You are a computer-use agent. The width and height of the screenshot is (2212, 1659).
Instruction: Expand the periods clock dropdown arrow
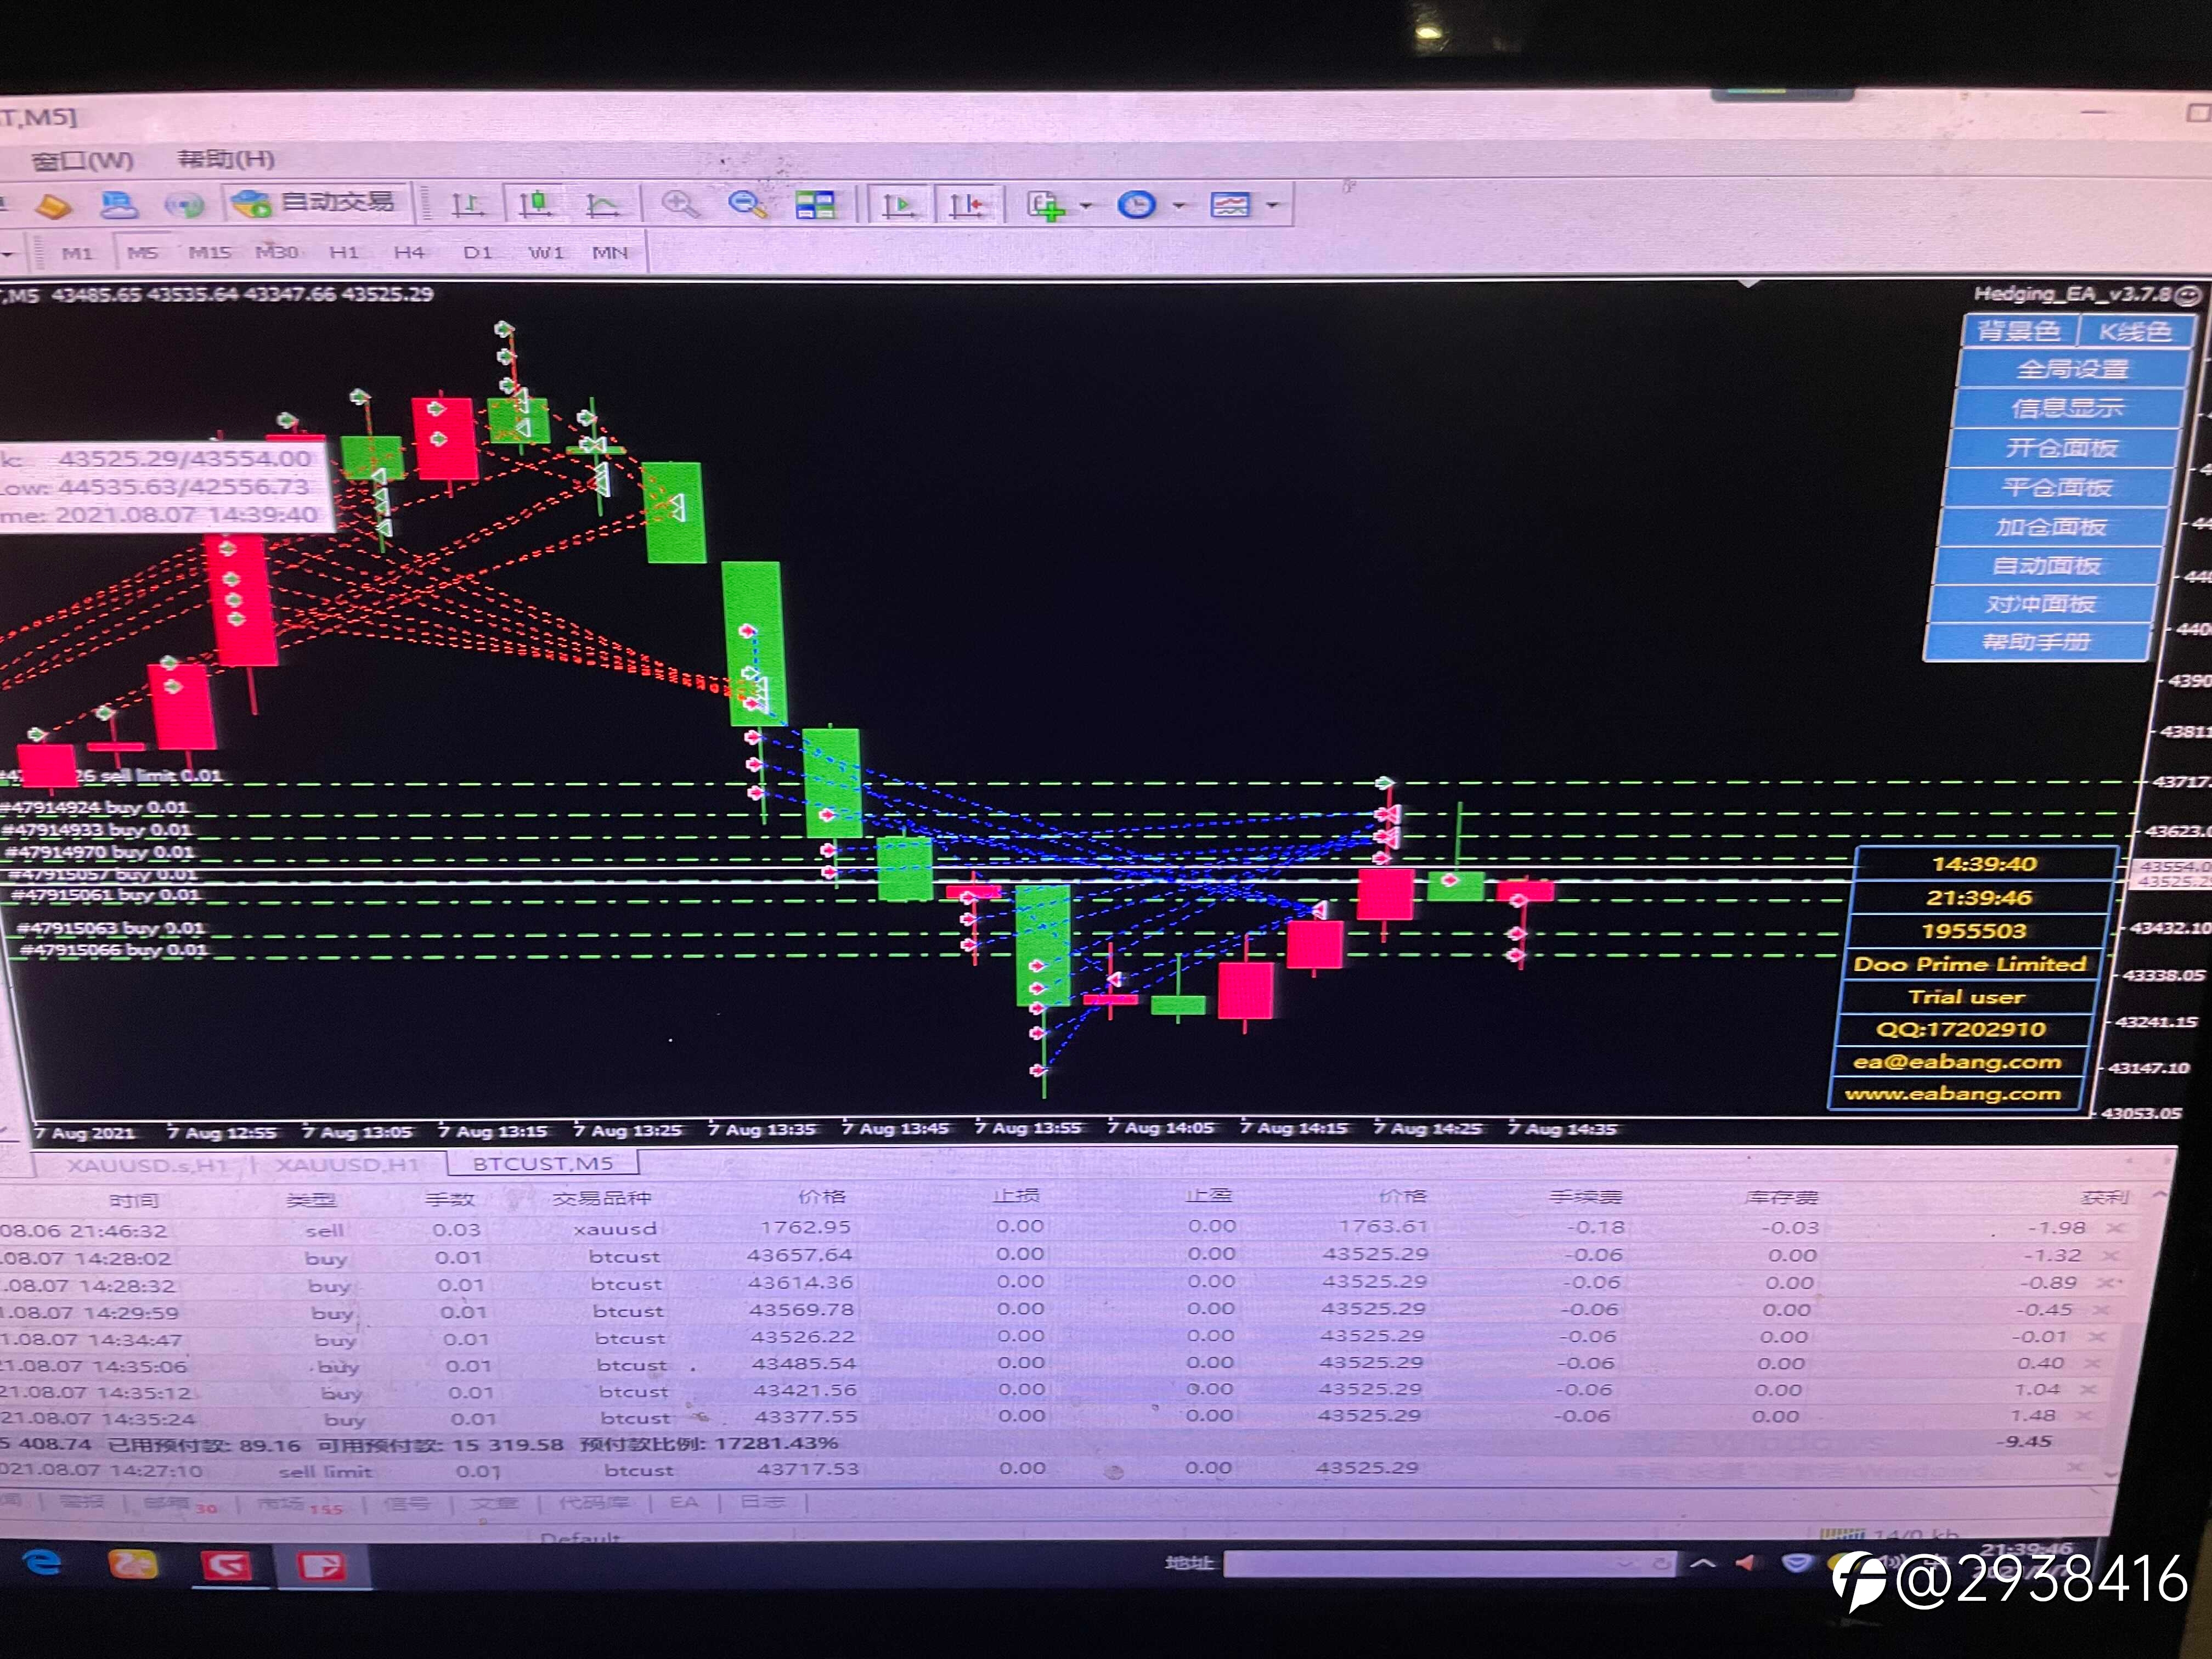pos(1179,206)
